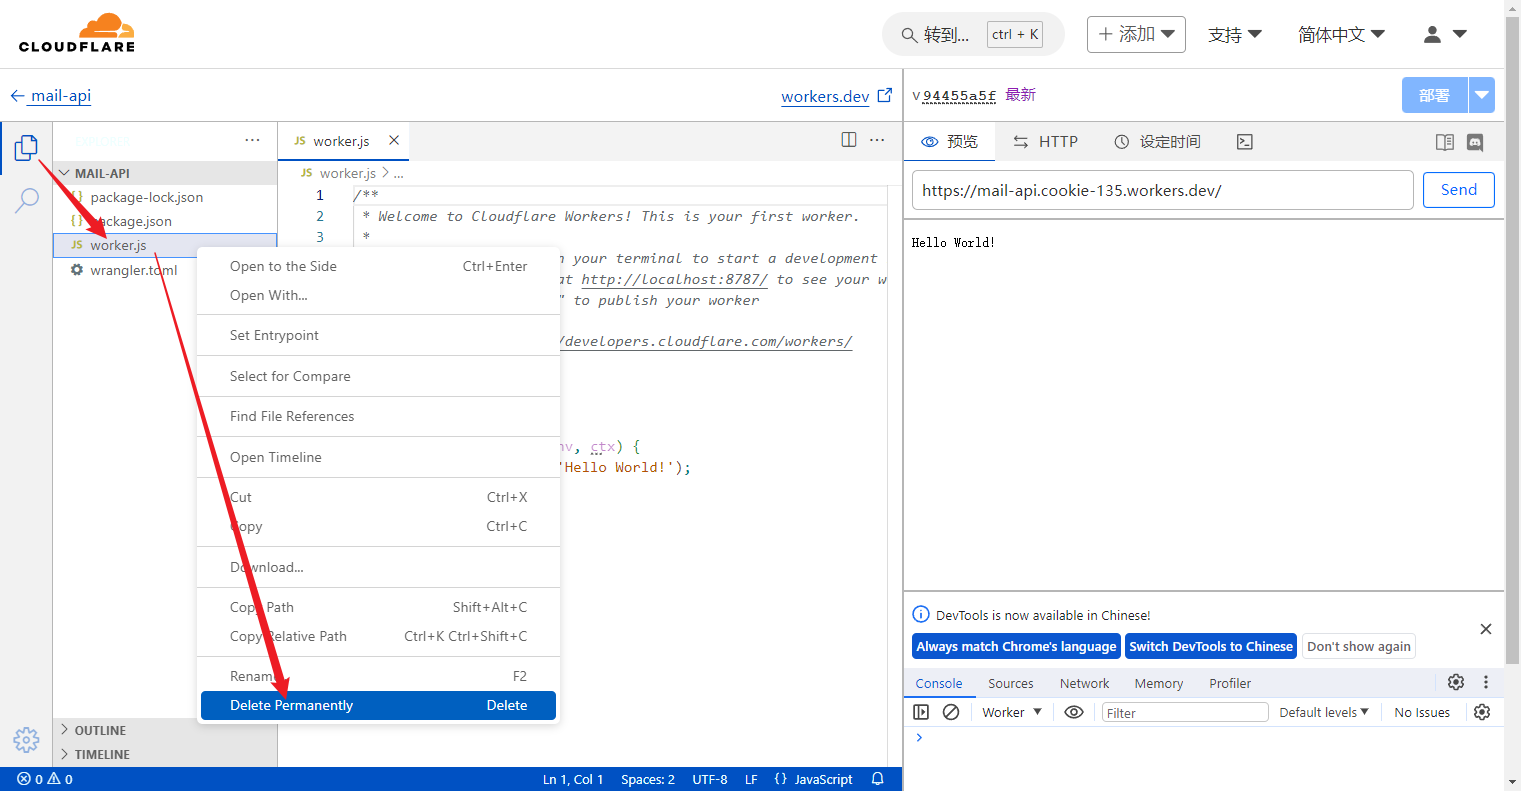Split the editor to the right
This screenshot has width=1521, height=791.
tap(848, 140)
